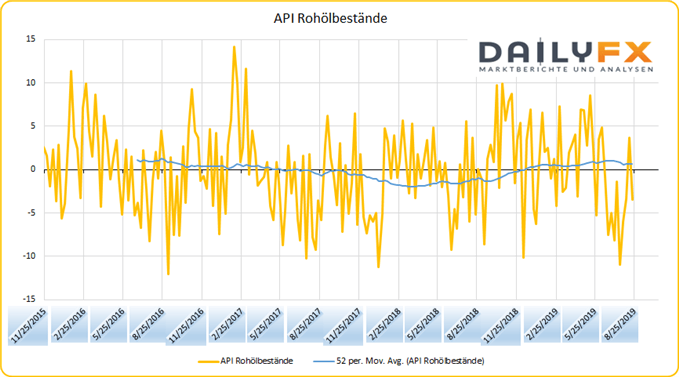Viewport: 679px width, 377px height.
Task: Select the 8/25/2017 date label
Action: click(305, 325)
